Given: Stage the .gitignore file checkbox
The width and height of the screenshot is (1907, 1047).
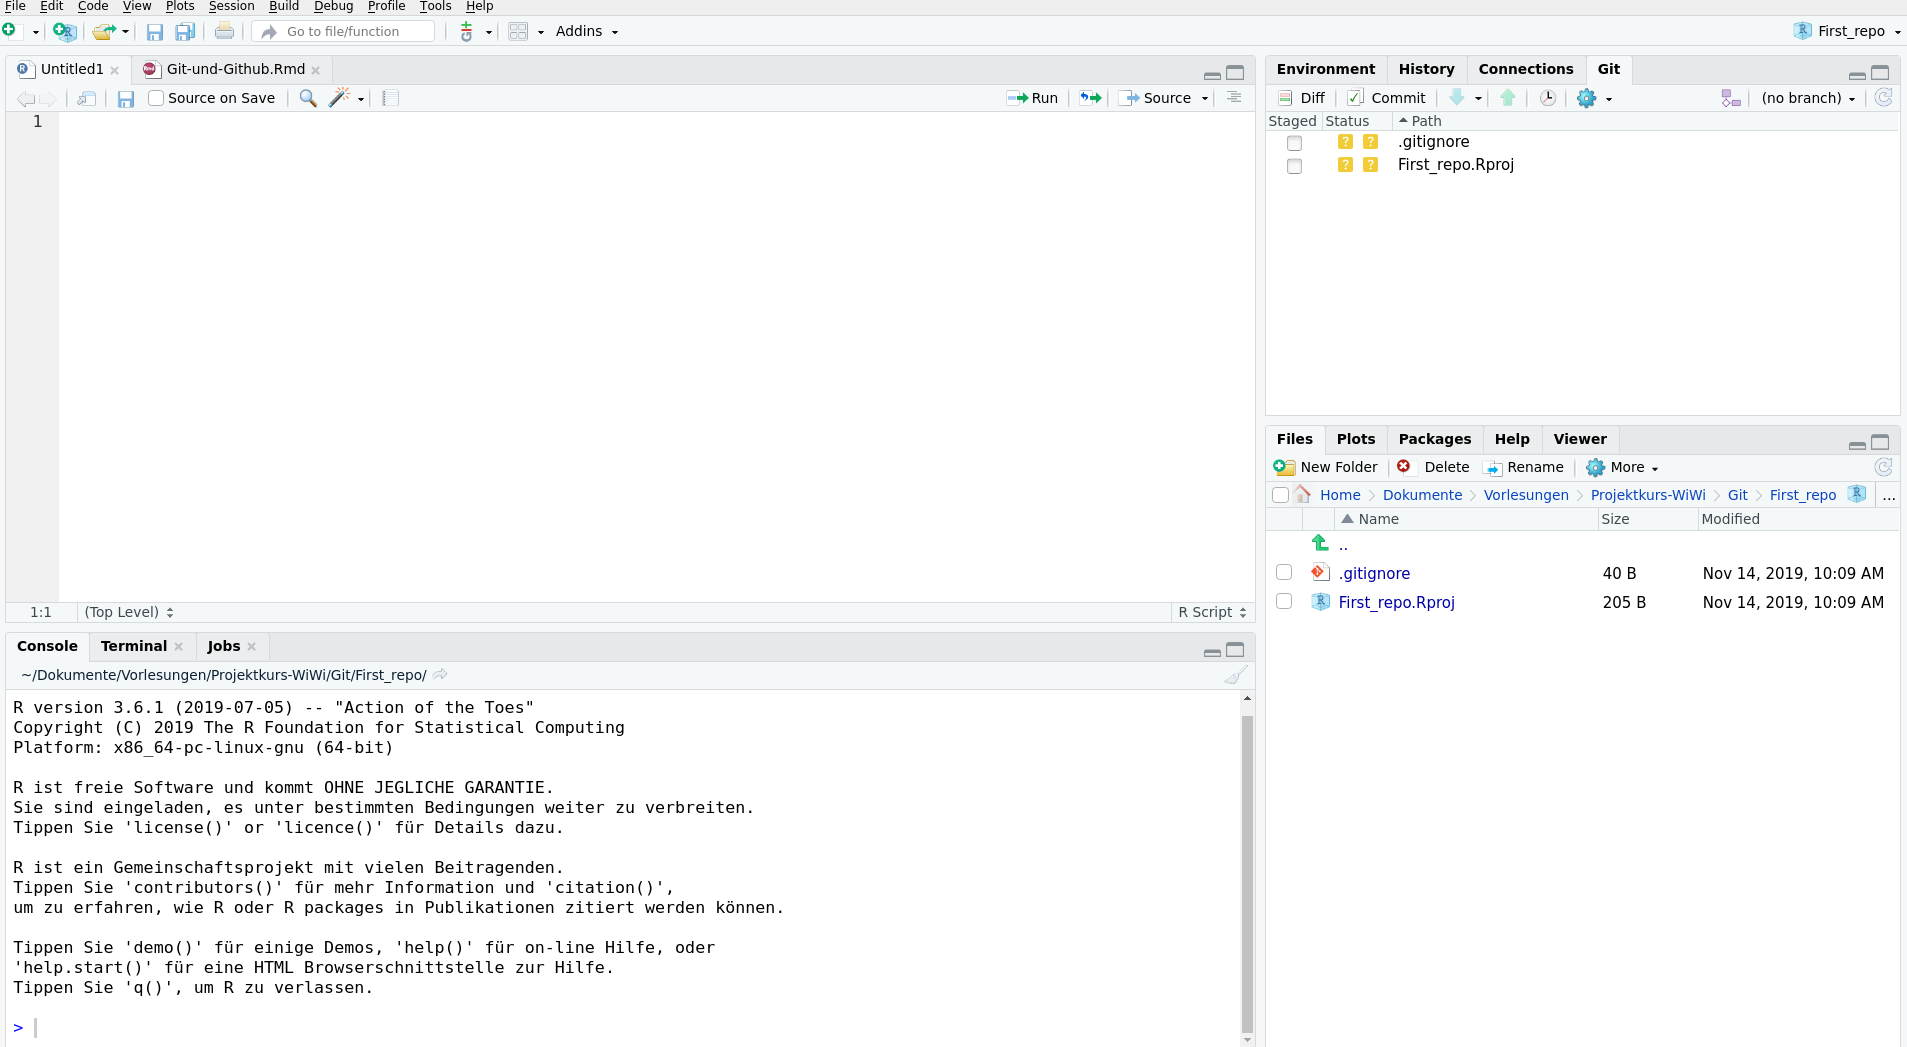Looking at the screenshot, I should 1294,143.
